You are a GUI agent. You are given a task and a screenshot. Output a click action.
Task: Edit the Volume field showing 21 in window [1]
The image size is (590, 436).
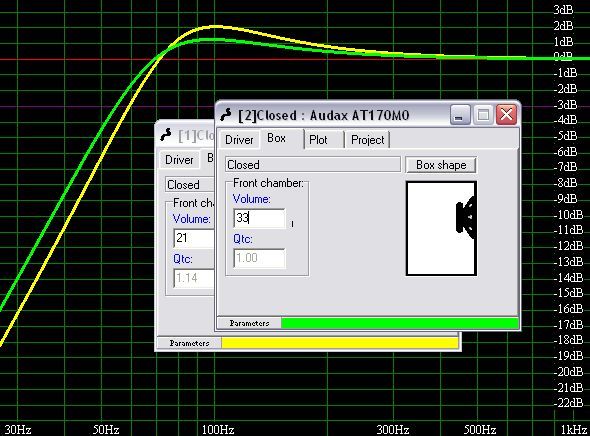[x=194, y=238]
